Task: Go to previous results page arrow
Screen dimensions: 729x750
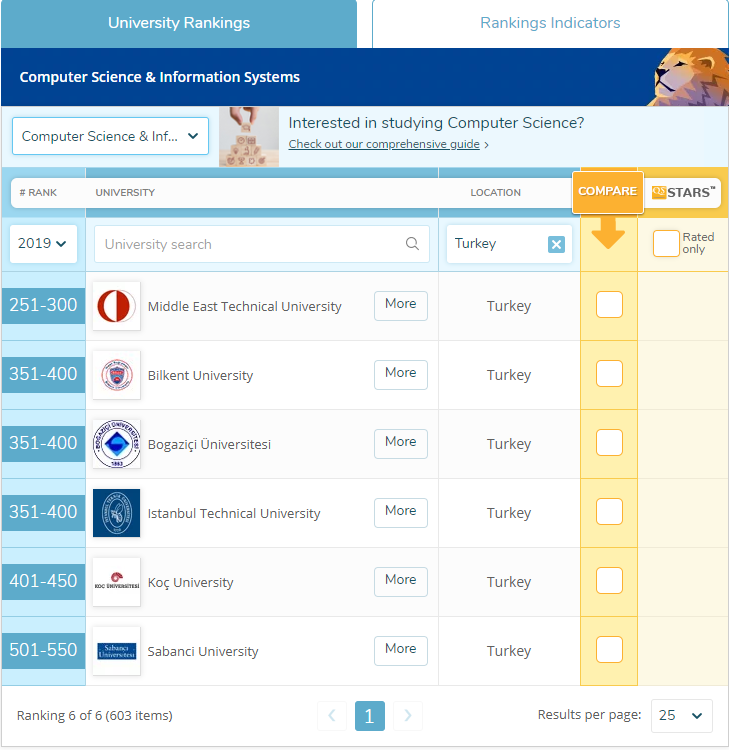Action: (332, 716)
